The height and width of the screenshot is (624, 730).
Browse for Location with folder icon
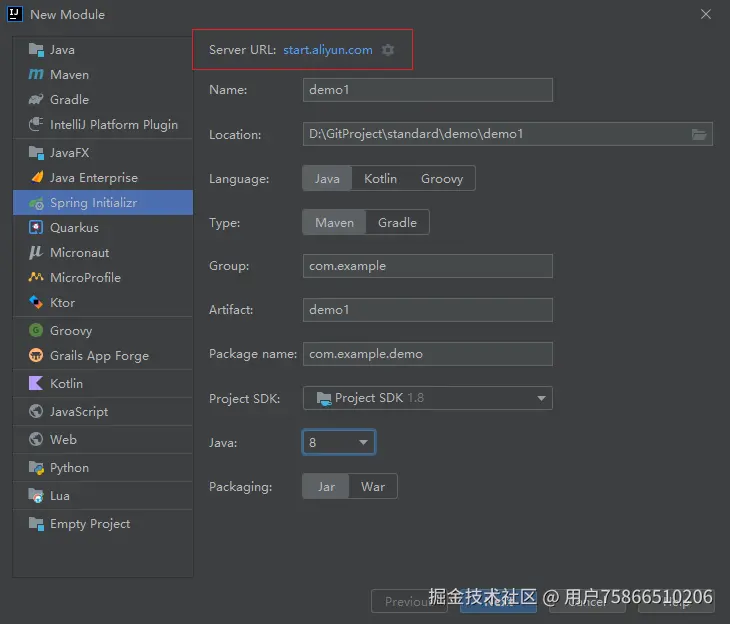click(699, 135)
